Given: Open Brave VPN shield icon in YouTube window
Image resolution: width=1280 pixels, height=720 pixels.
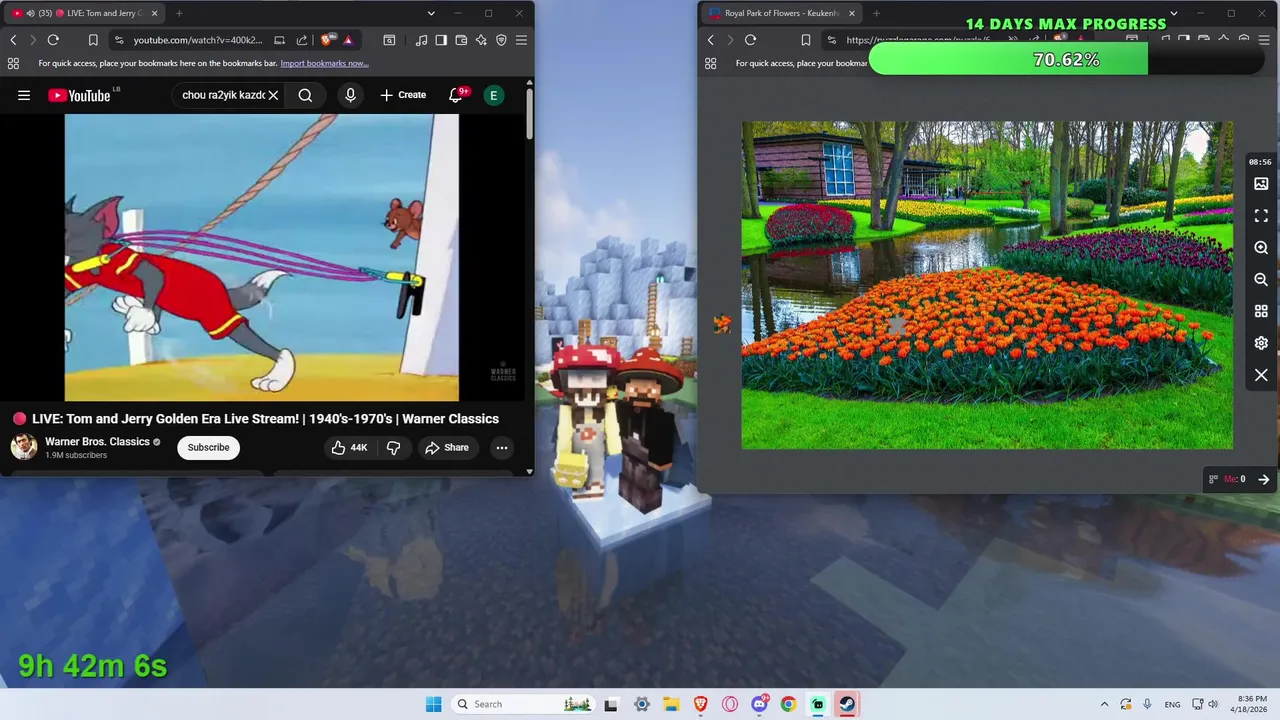Looking at the screenshot, I should pyautogui.click(x=501, y=40).
